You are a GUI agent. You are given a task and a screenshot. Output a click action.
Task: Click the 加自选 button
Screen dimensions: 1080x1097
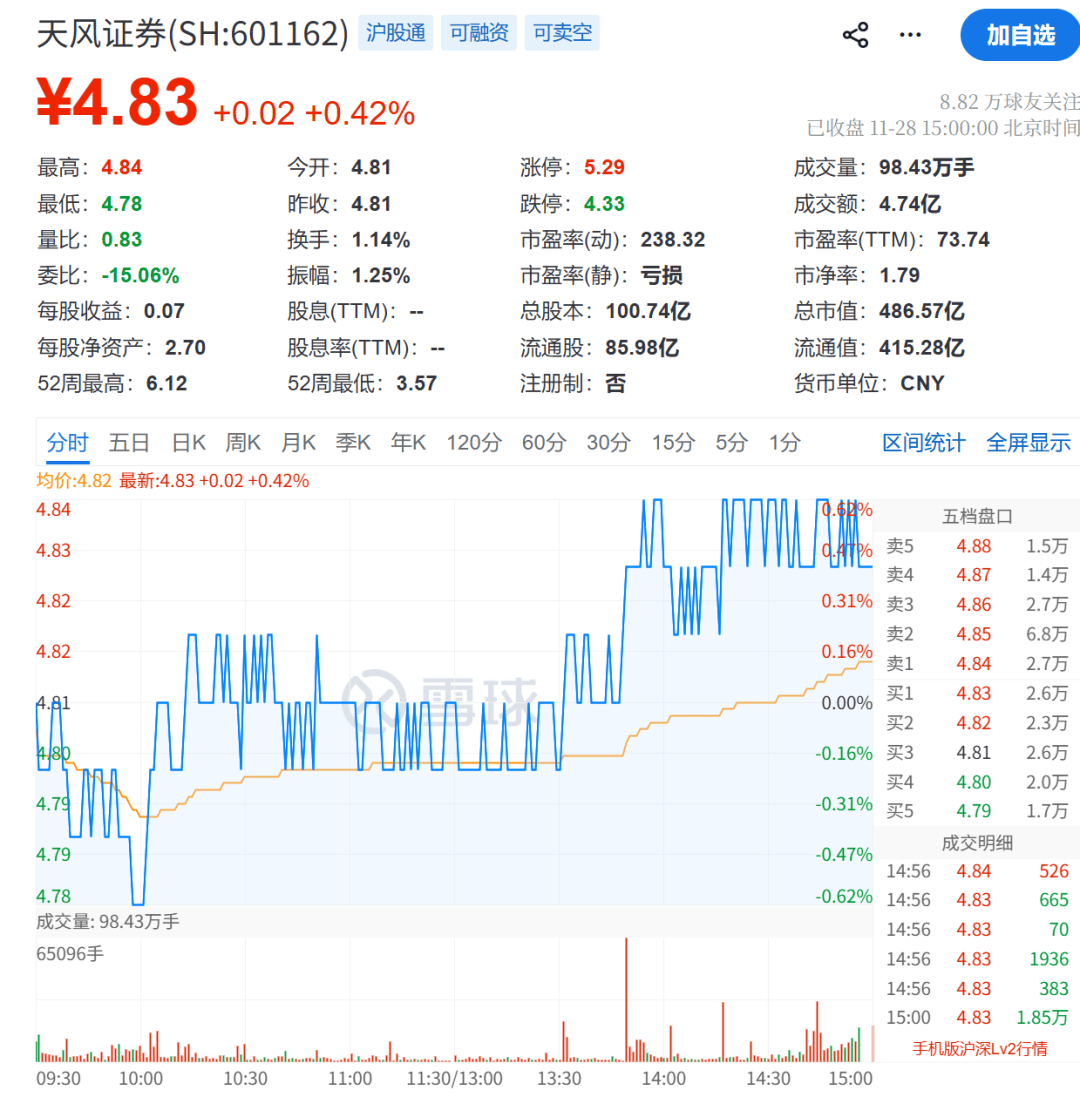[x=1019, y=34]
